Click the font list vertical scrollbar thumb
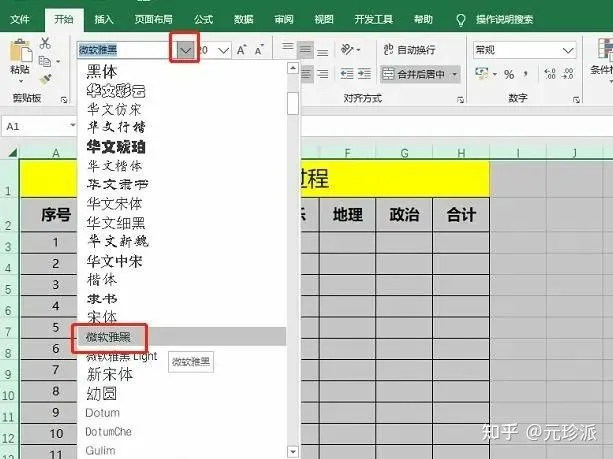The height and width of the screenshot is (459, 613). coord(292,103)
